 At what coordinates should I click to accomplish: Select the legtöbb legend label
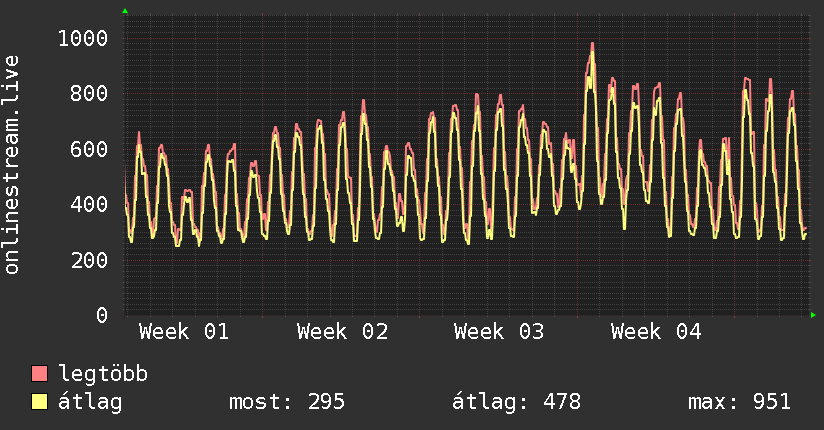(x=103, y=373)
